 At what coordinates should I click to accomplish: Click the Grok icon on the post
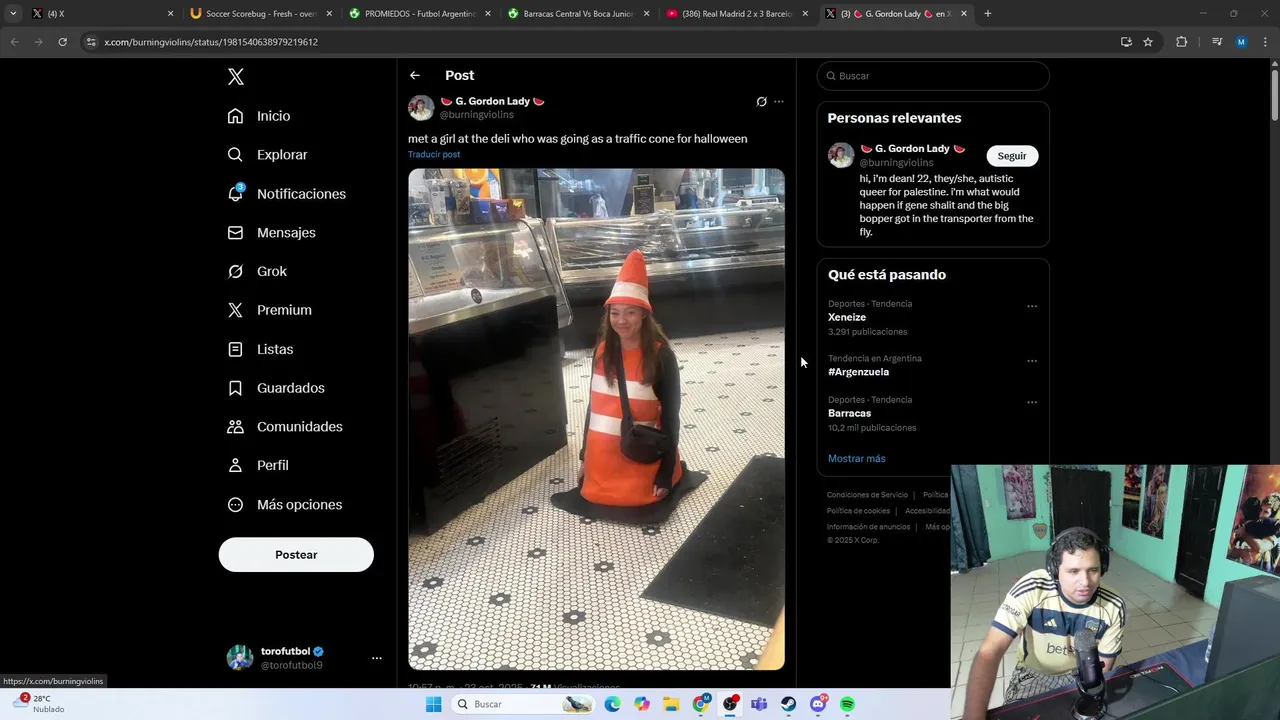pos(761,101)
